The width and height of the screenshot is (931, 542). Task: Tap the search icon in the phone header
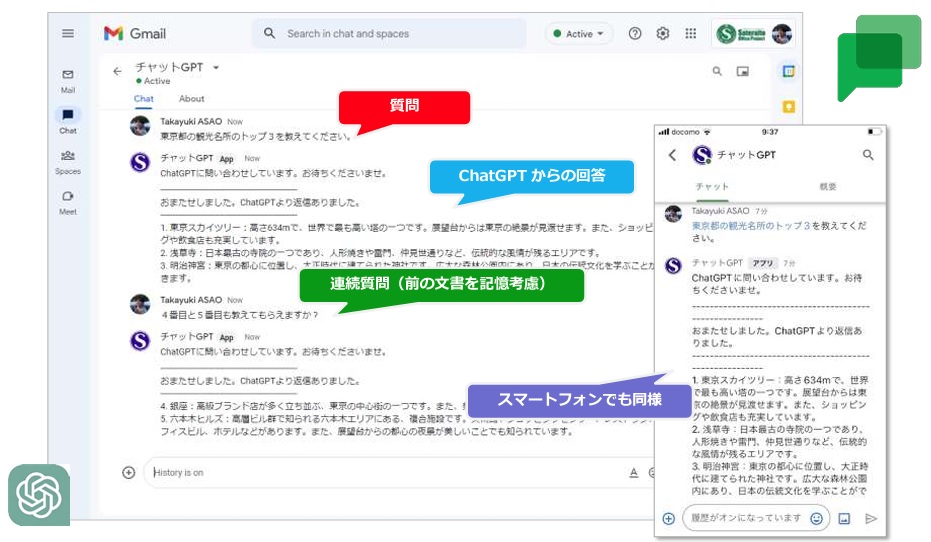(867, 155)
